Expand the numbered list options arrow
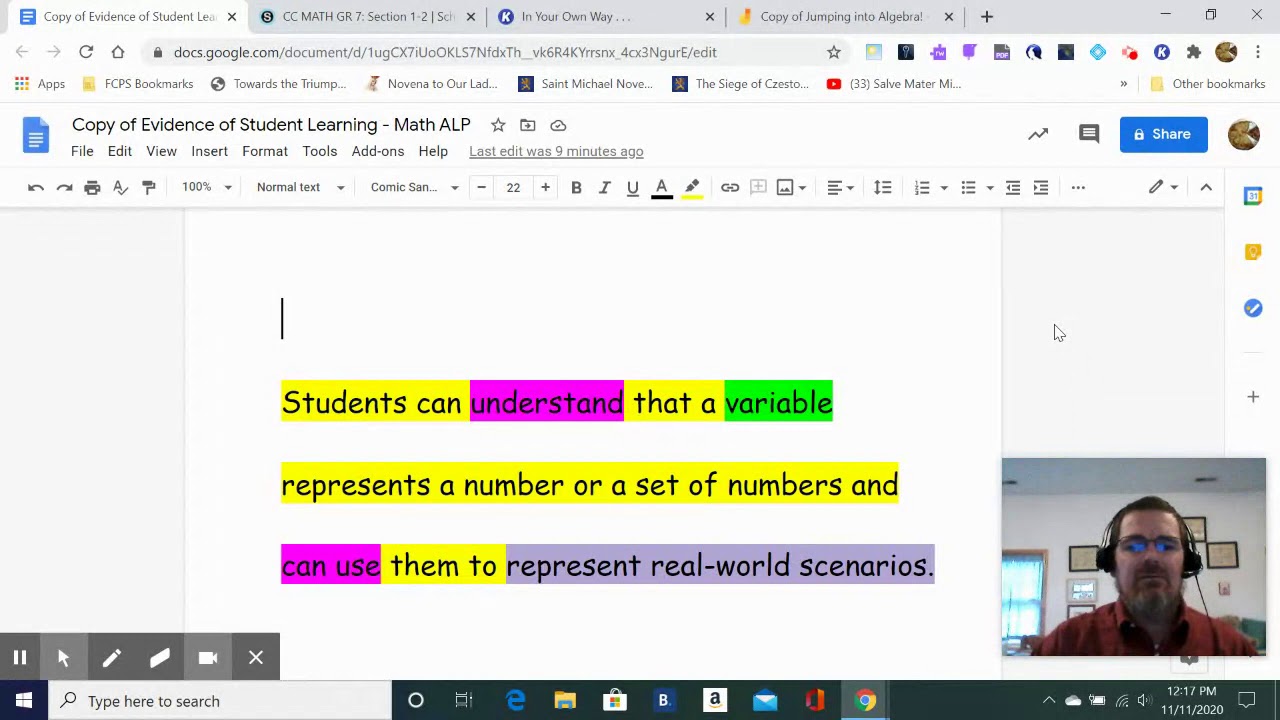 tap(943, 187)
